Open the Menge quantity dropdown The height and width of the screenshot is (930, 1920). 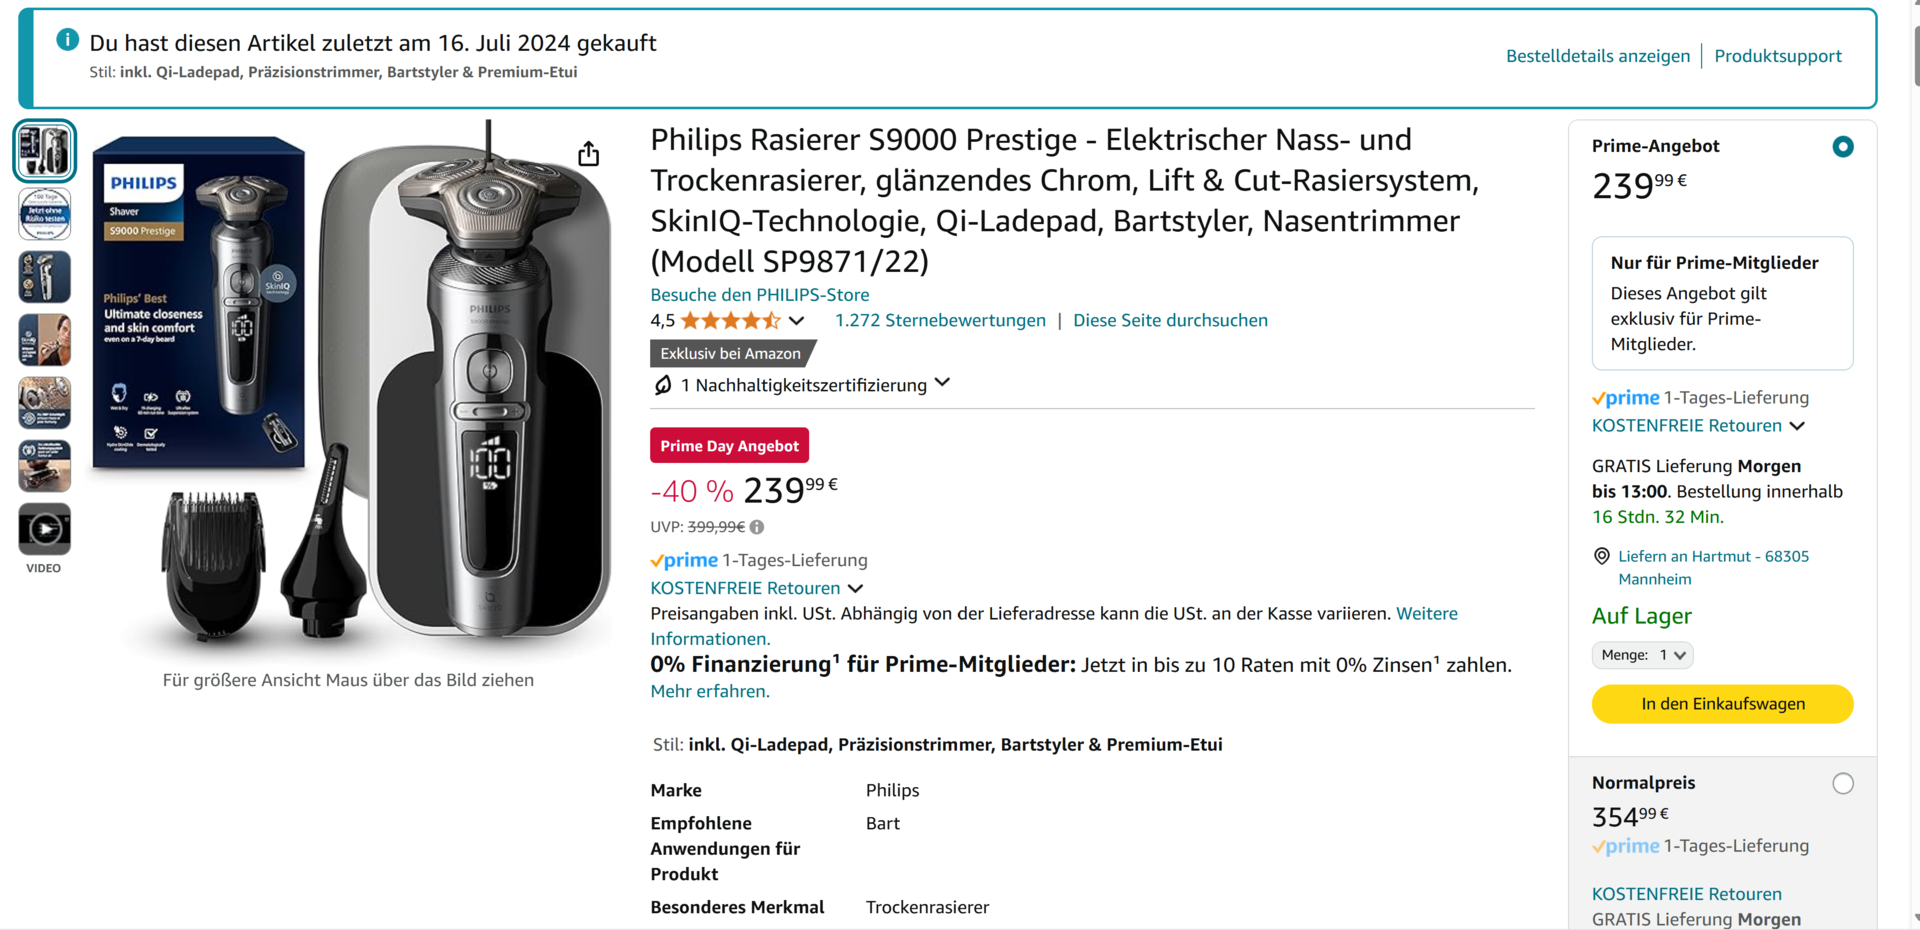click(1642, 655)
